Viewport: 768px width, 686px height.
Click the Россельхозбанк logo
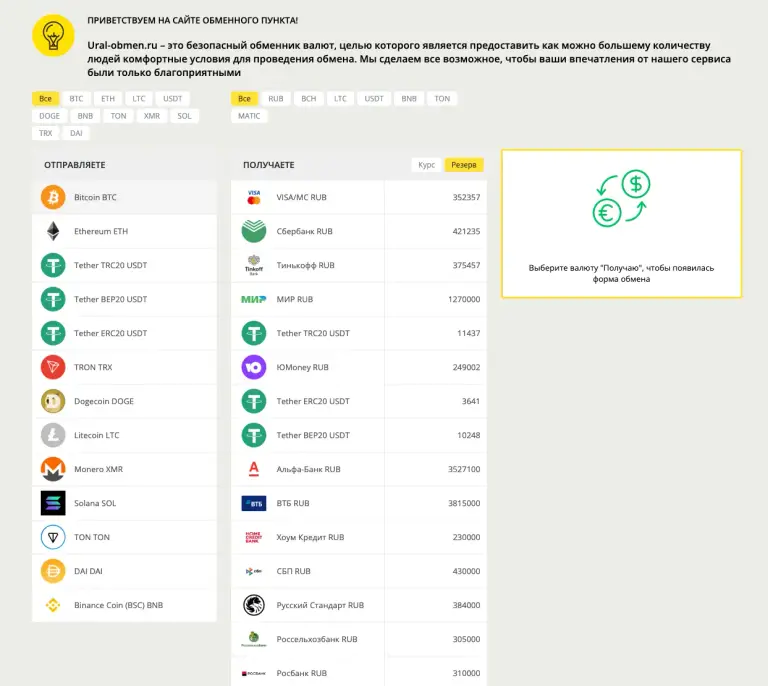pyautogui.click(x=254, y=639)
